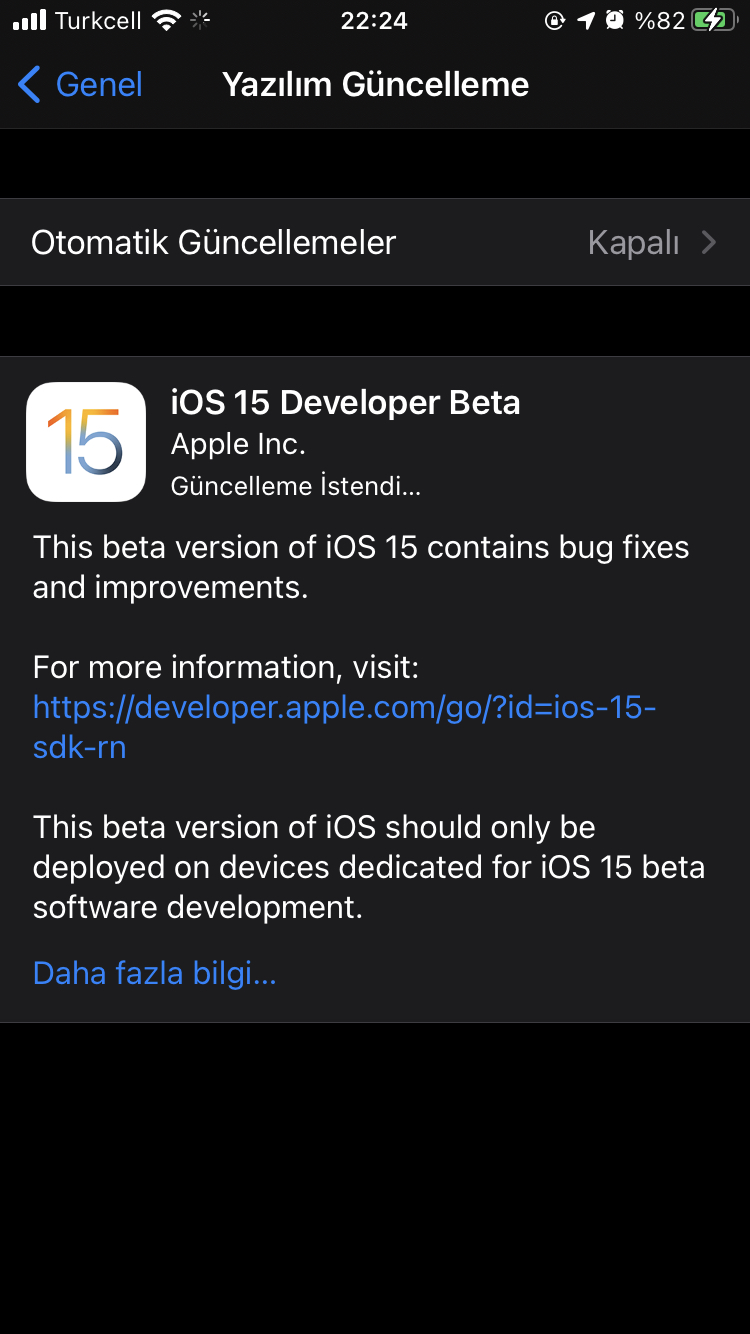The height and width of the screenshot is (1334, 750).
Task: Tap the Yazılım Güncelleme title
Action: point(375,85)
